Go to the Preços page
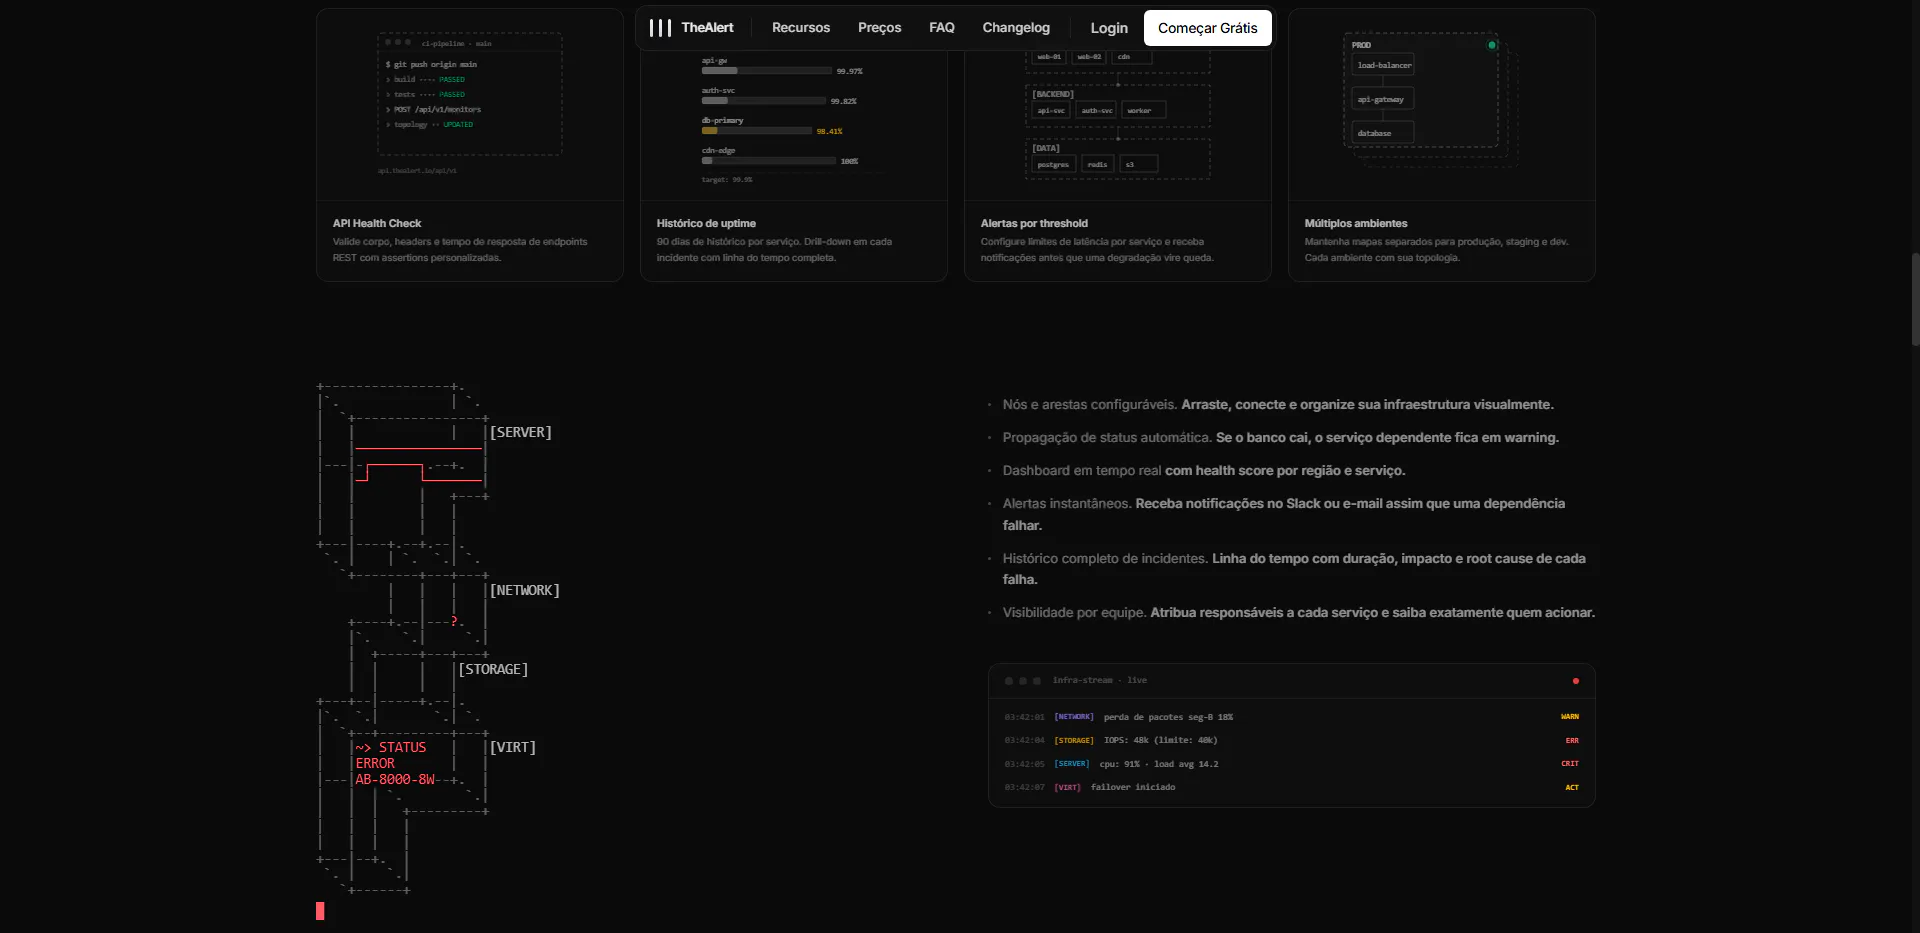The image size is (1920, 933). 879,28
